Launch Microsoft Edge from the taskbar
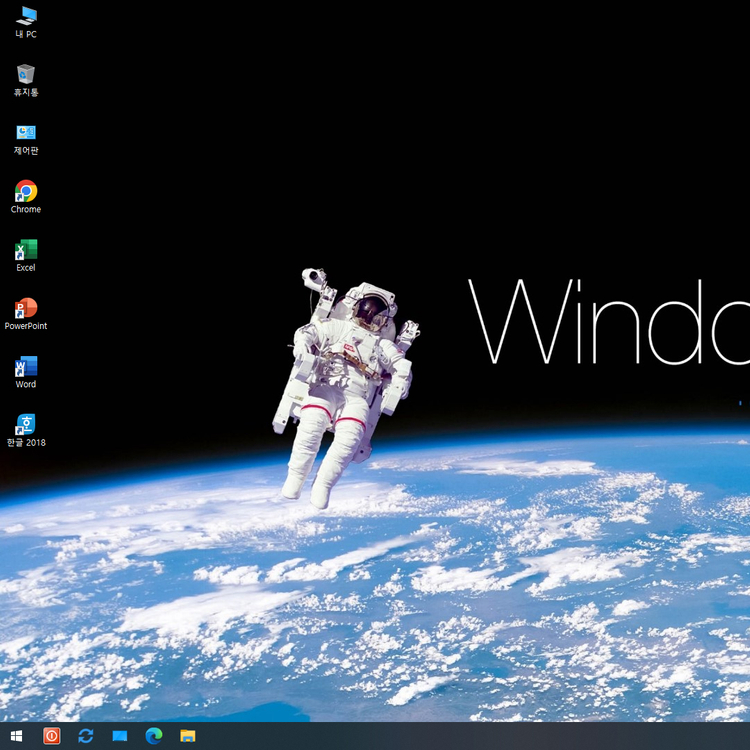Image resolution: width=750 pixels, height=750 pixels. (154, 736)
